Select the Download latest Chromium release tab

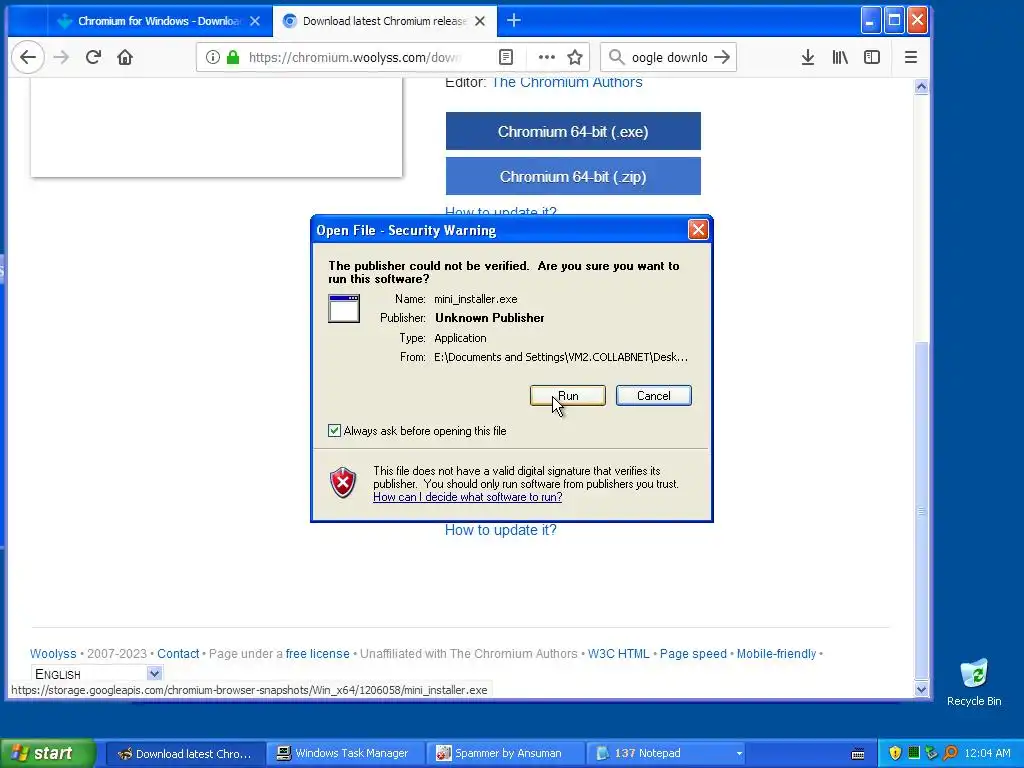[385, 21]
